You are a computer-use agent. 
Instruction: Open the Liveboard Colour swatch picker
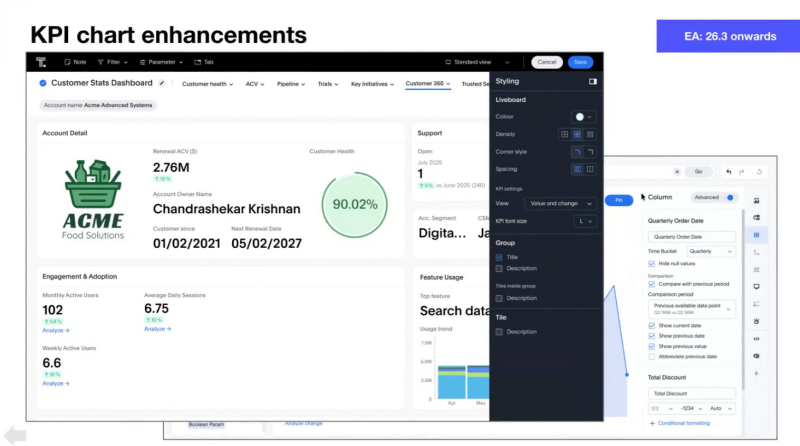[582, 117]
